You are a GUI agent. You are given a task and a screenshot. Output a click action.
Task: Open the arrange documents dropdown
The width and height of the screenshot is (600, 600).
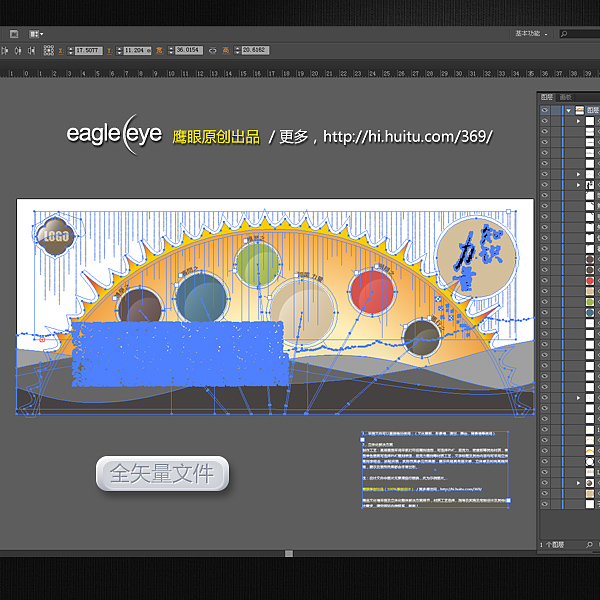pos(36,34)
